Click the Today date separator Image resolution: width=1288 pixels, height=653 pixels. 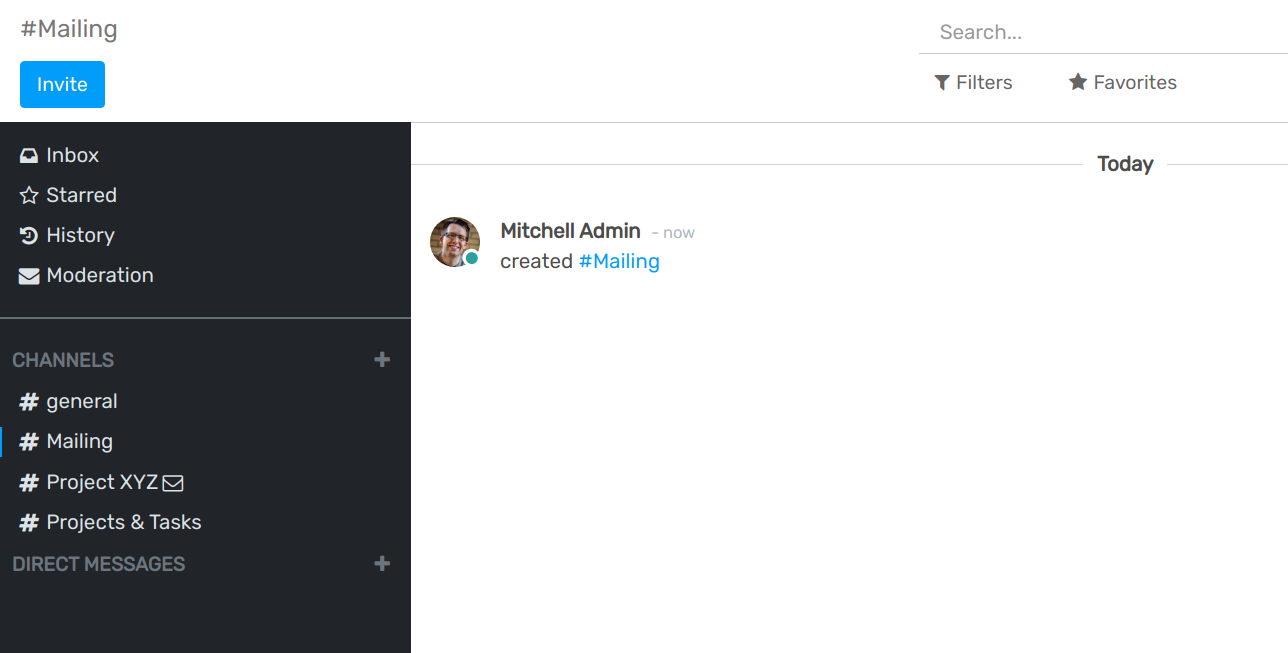coord(1124,163)
